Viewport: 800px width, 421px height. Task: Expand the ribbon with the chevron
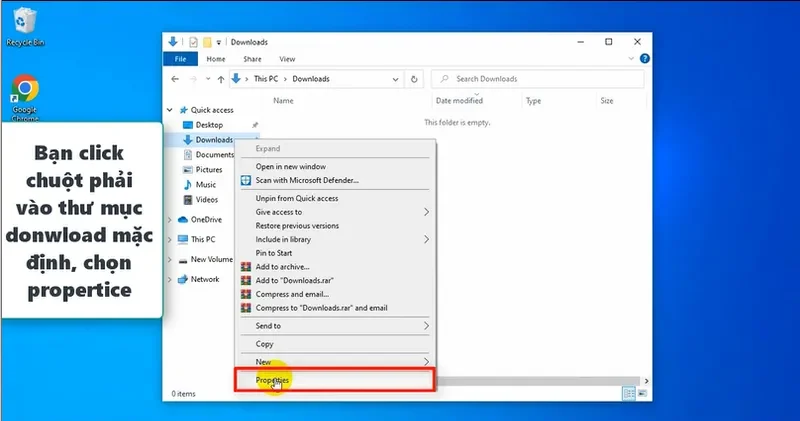pos(631,59)
